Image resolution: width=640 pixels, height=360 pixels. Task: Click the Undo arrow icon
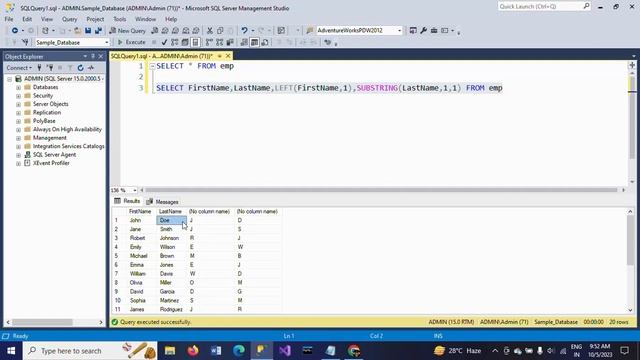pyautogui.click(x=244, y=31)
